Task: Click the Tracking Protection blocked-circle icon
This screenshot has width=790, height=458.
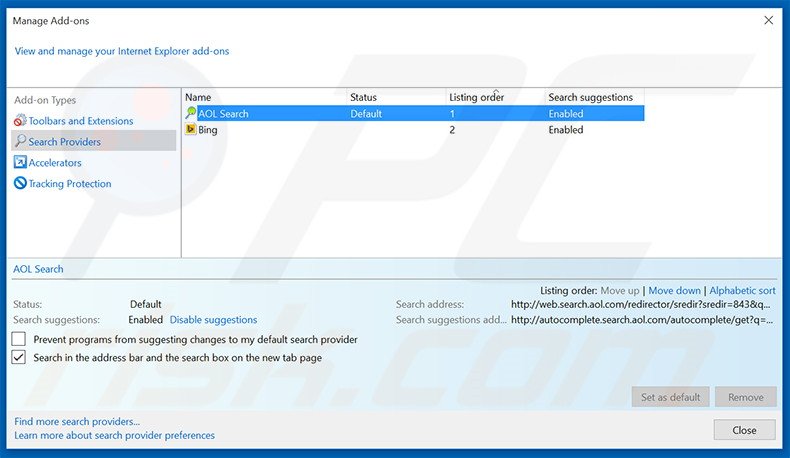Action: tap(20, 183)
